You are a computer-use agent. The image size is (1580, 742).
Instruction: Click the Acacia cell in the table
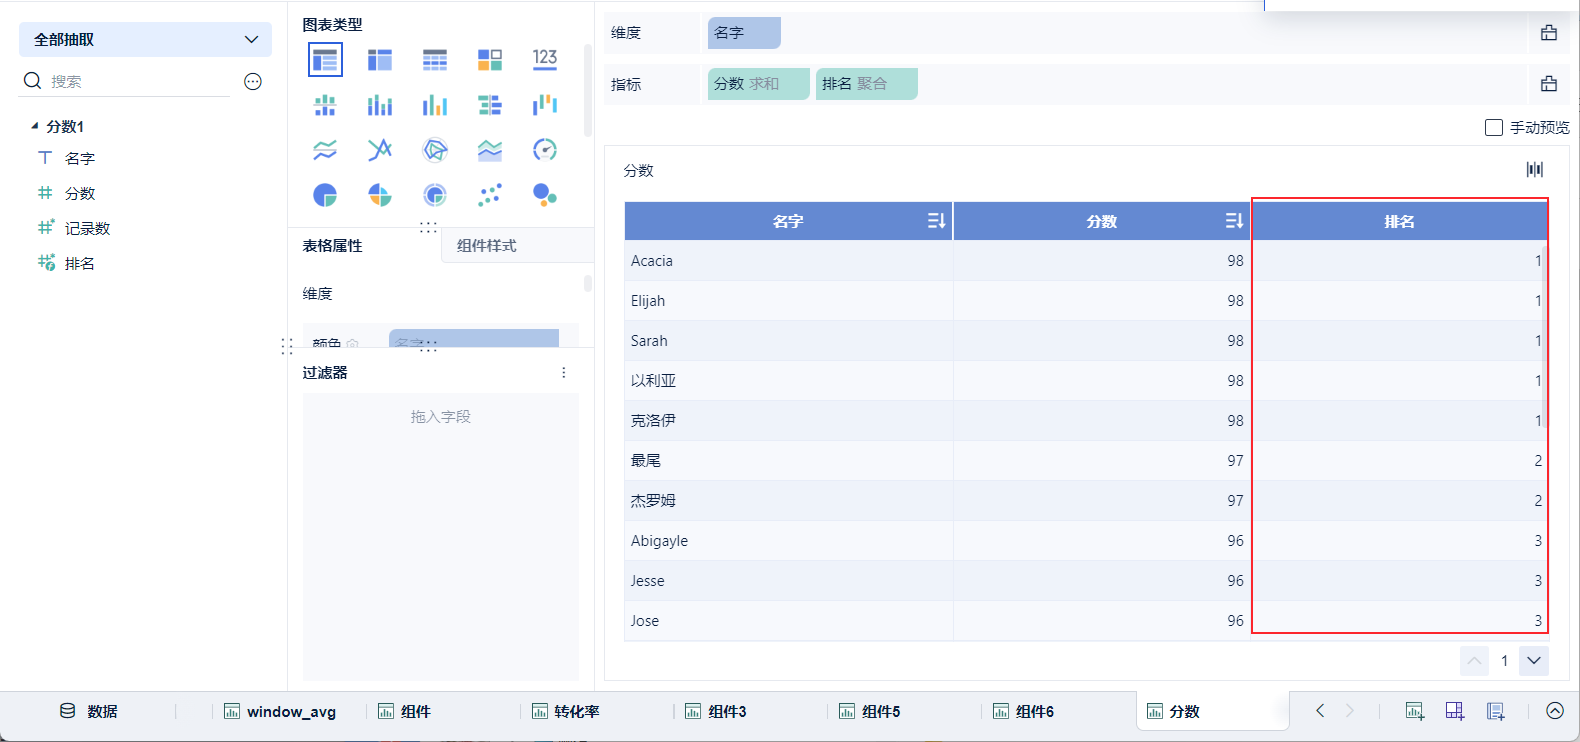[789, 261]
